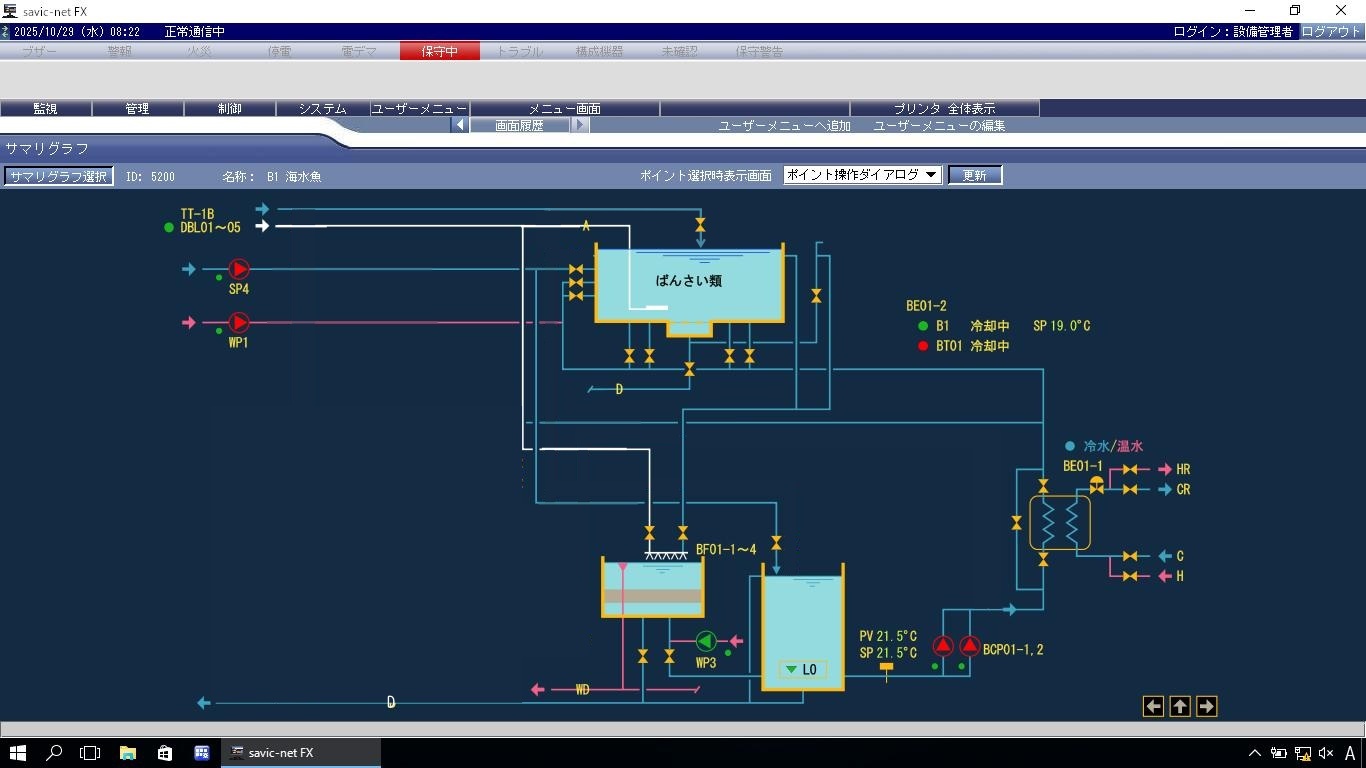Click the サマリグラフ選択 button
Viewport: 1366px width, 768px height.
[58, 176]
